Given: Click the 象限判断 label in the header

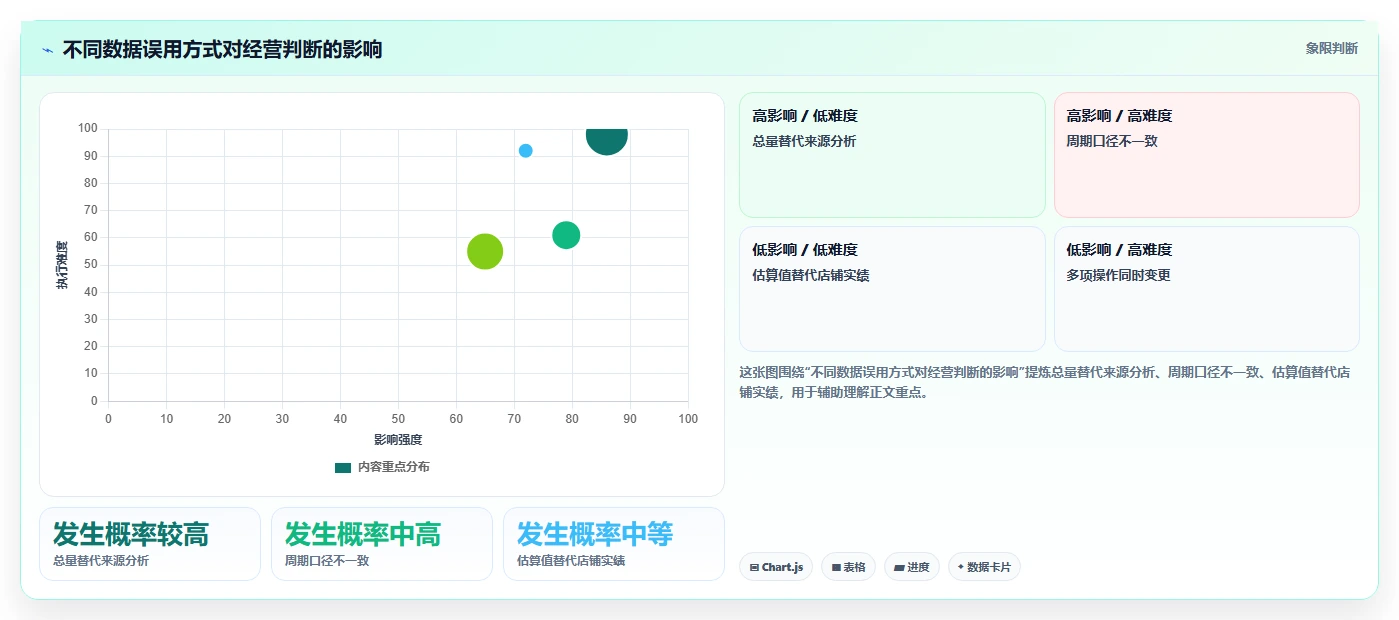Looking at the screenshot, I should pyautogui.click(x=1331, y=48).
